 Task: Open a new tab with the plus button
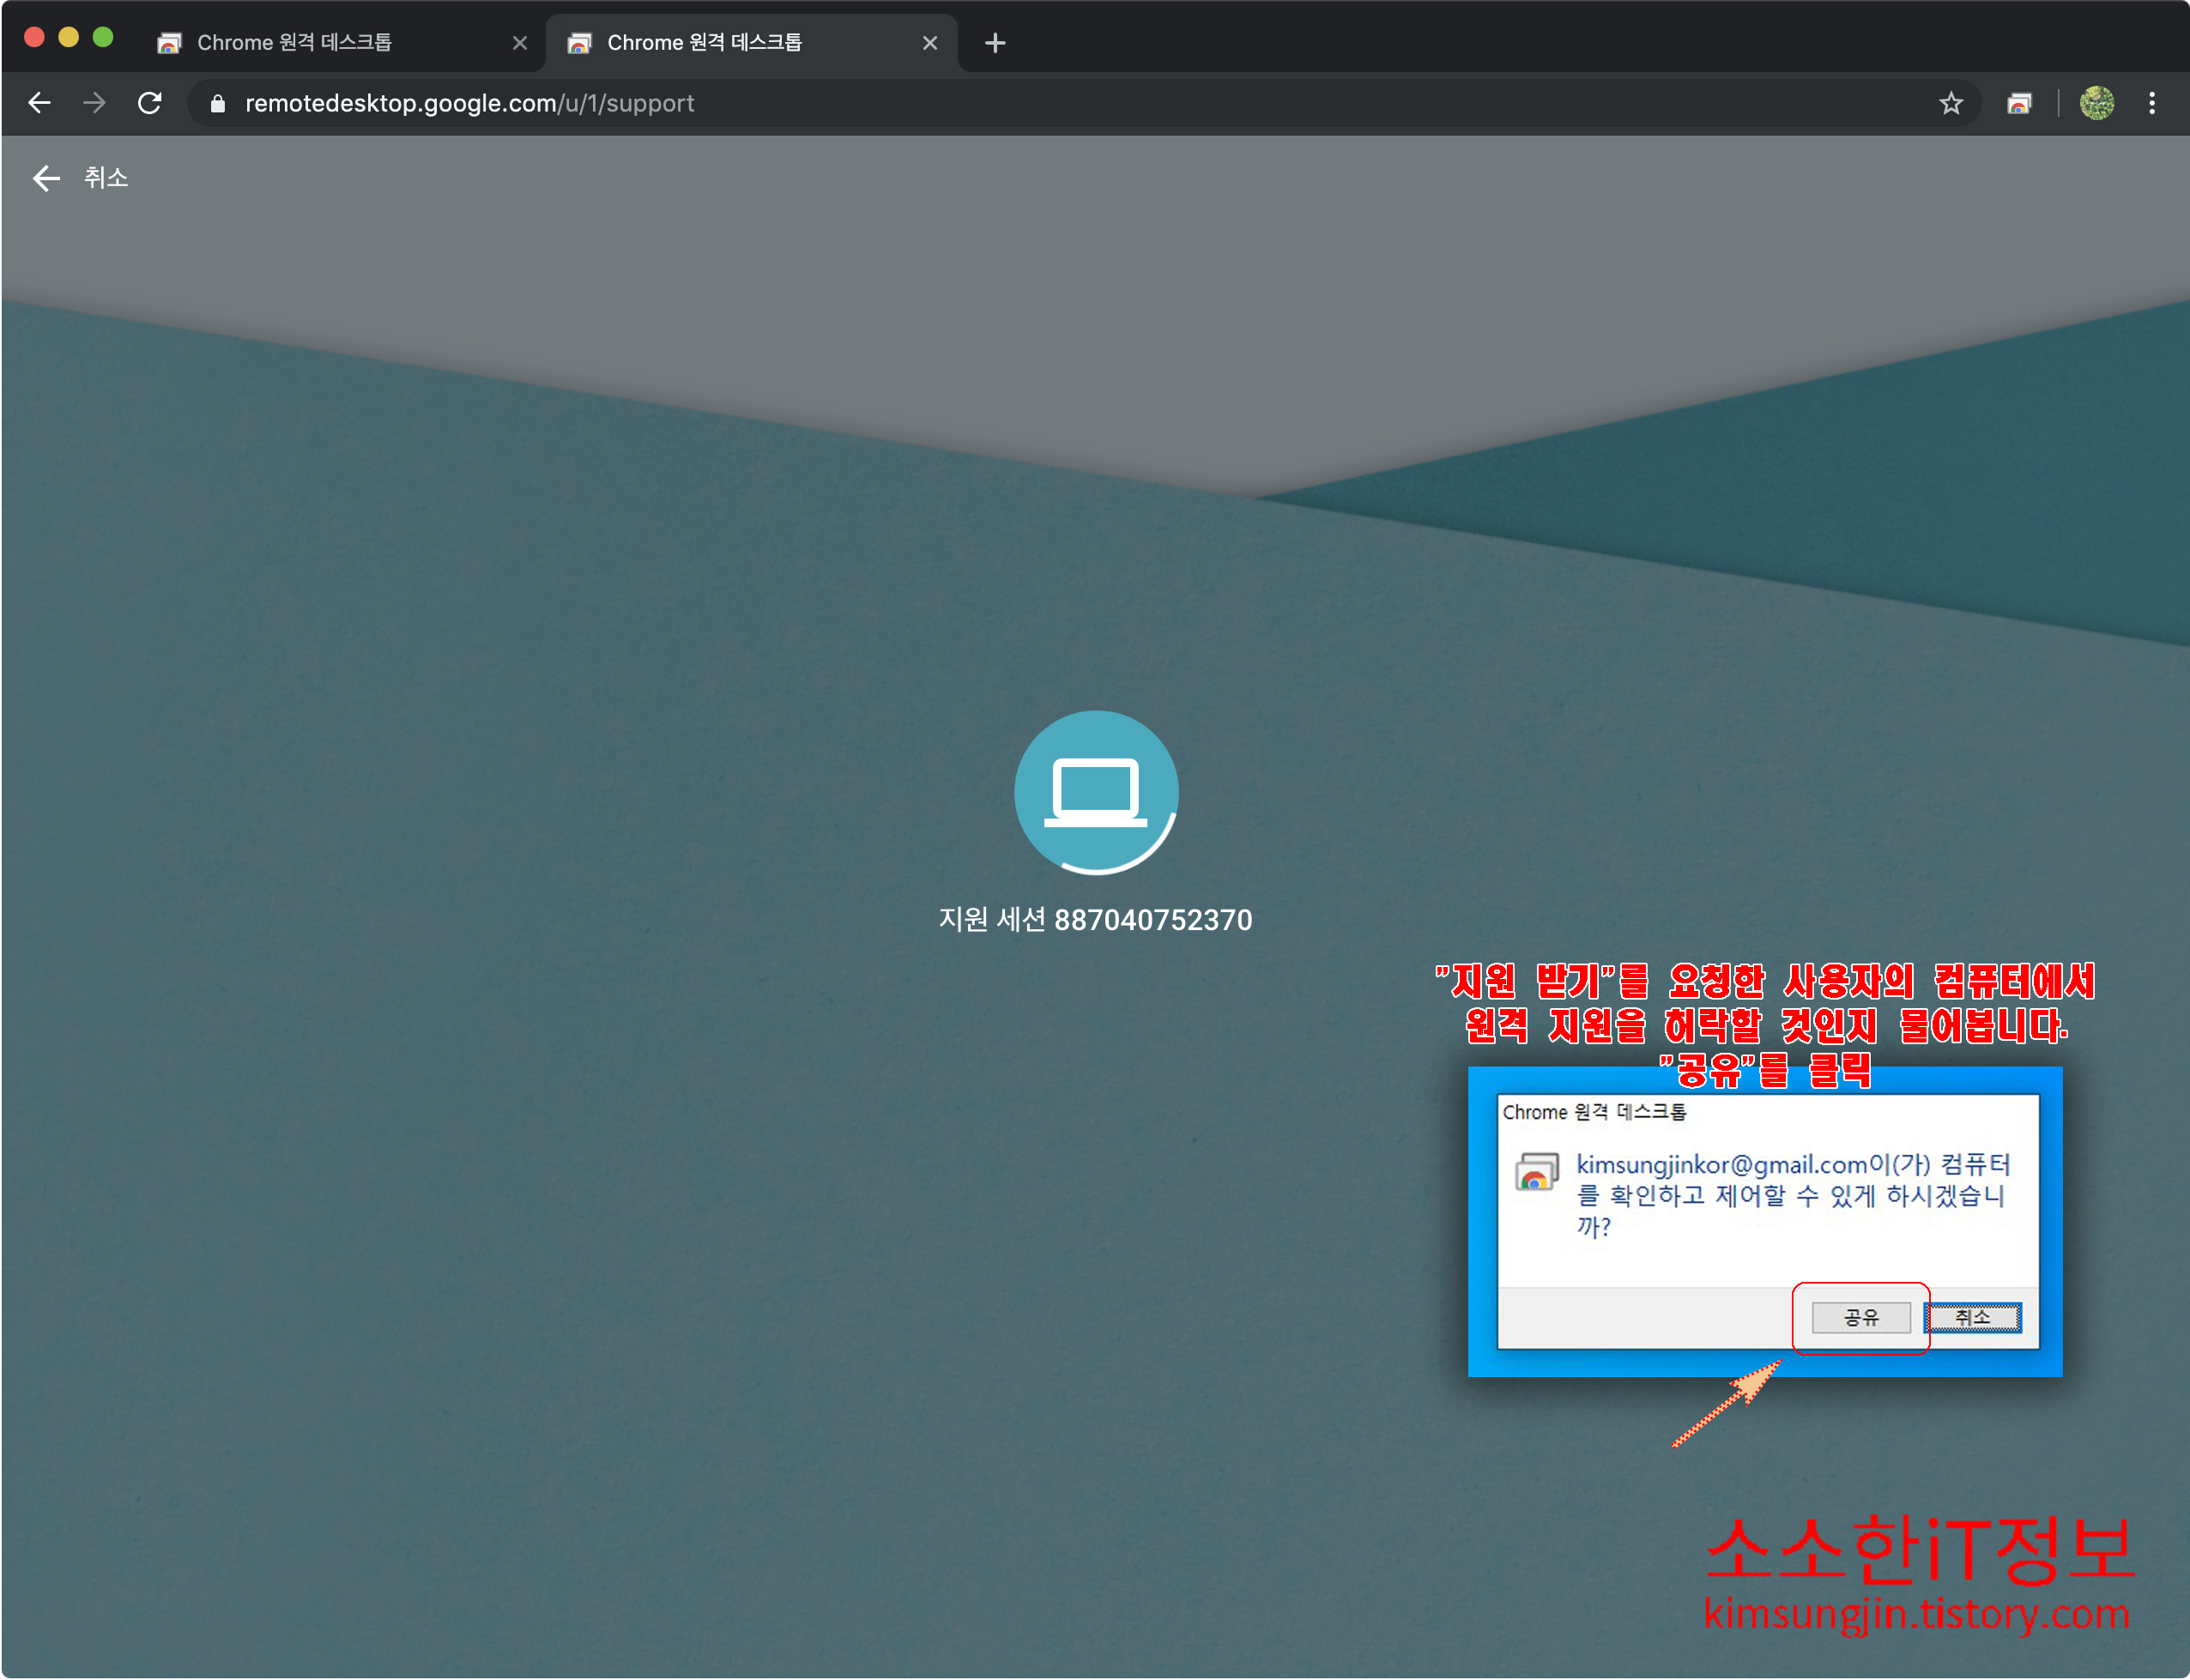tap(995, 43)
